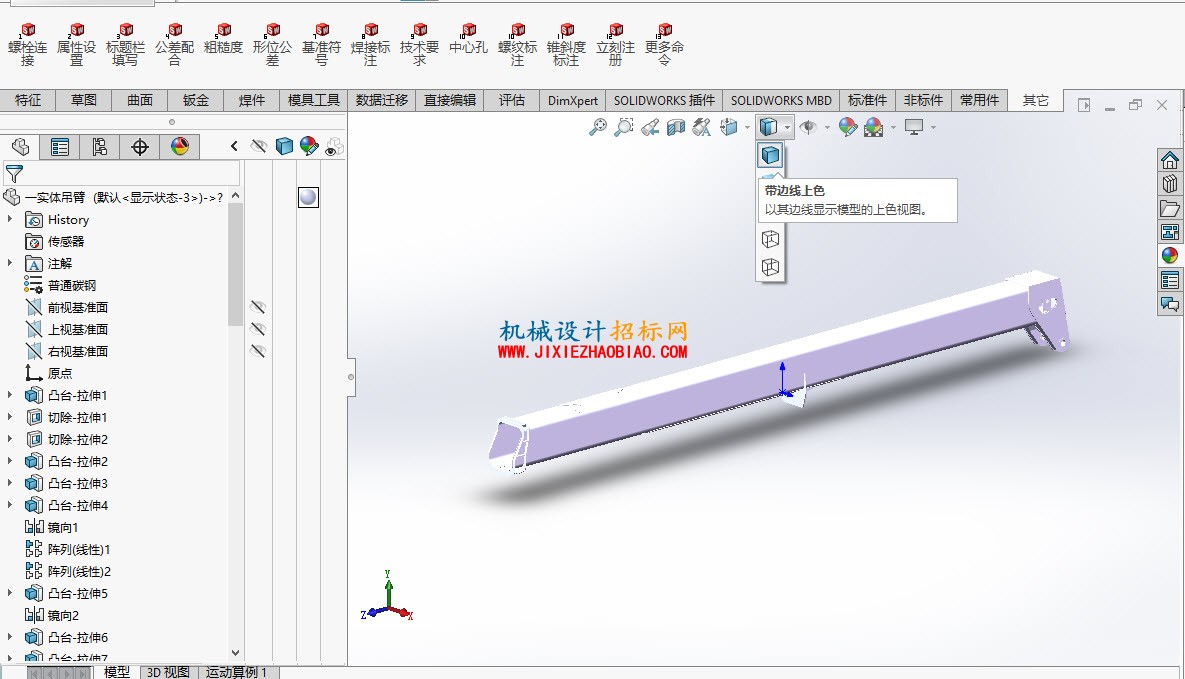The image size is (1185, 679).
Task: Select the Zoom to Area tool
Action: 623,127
